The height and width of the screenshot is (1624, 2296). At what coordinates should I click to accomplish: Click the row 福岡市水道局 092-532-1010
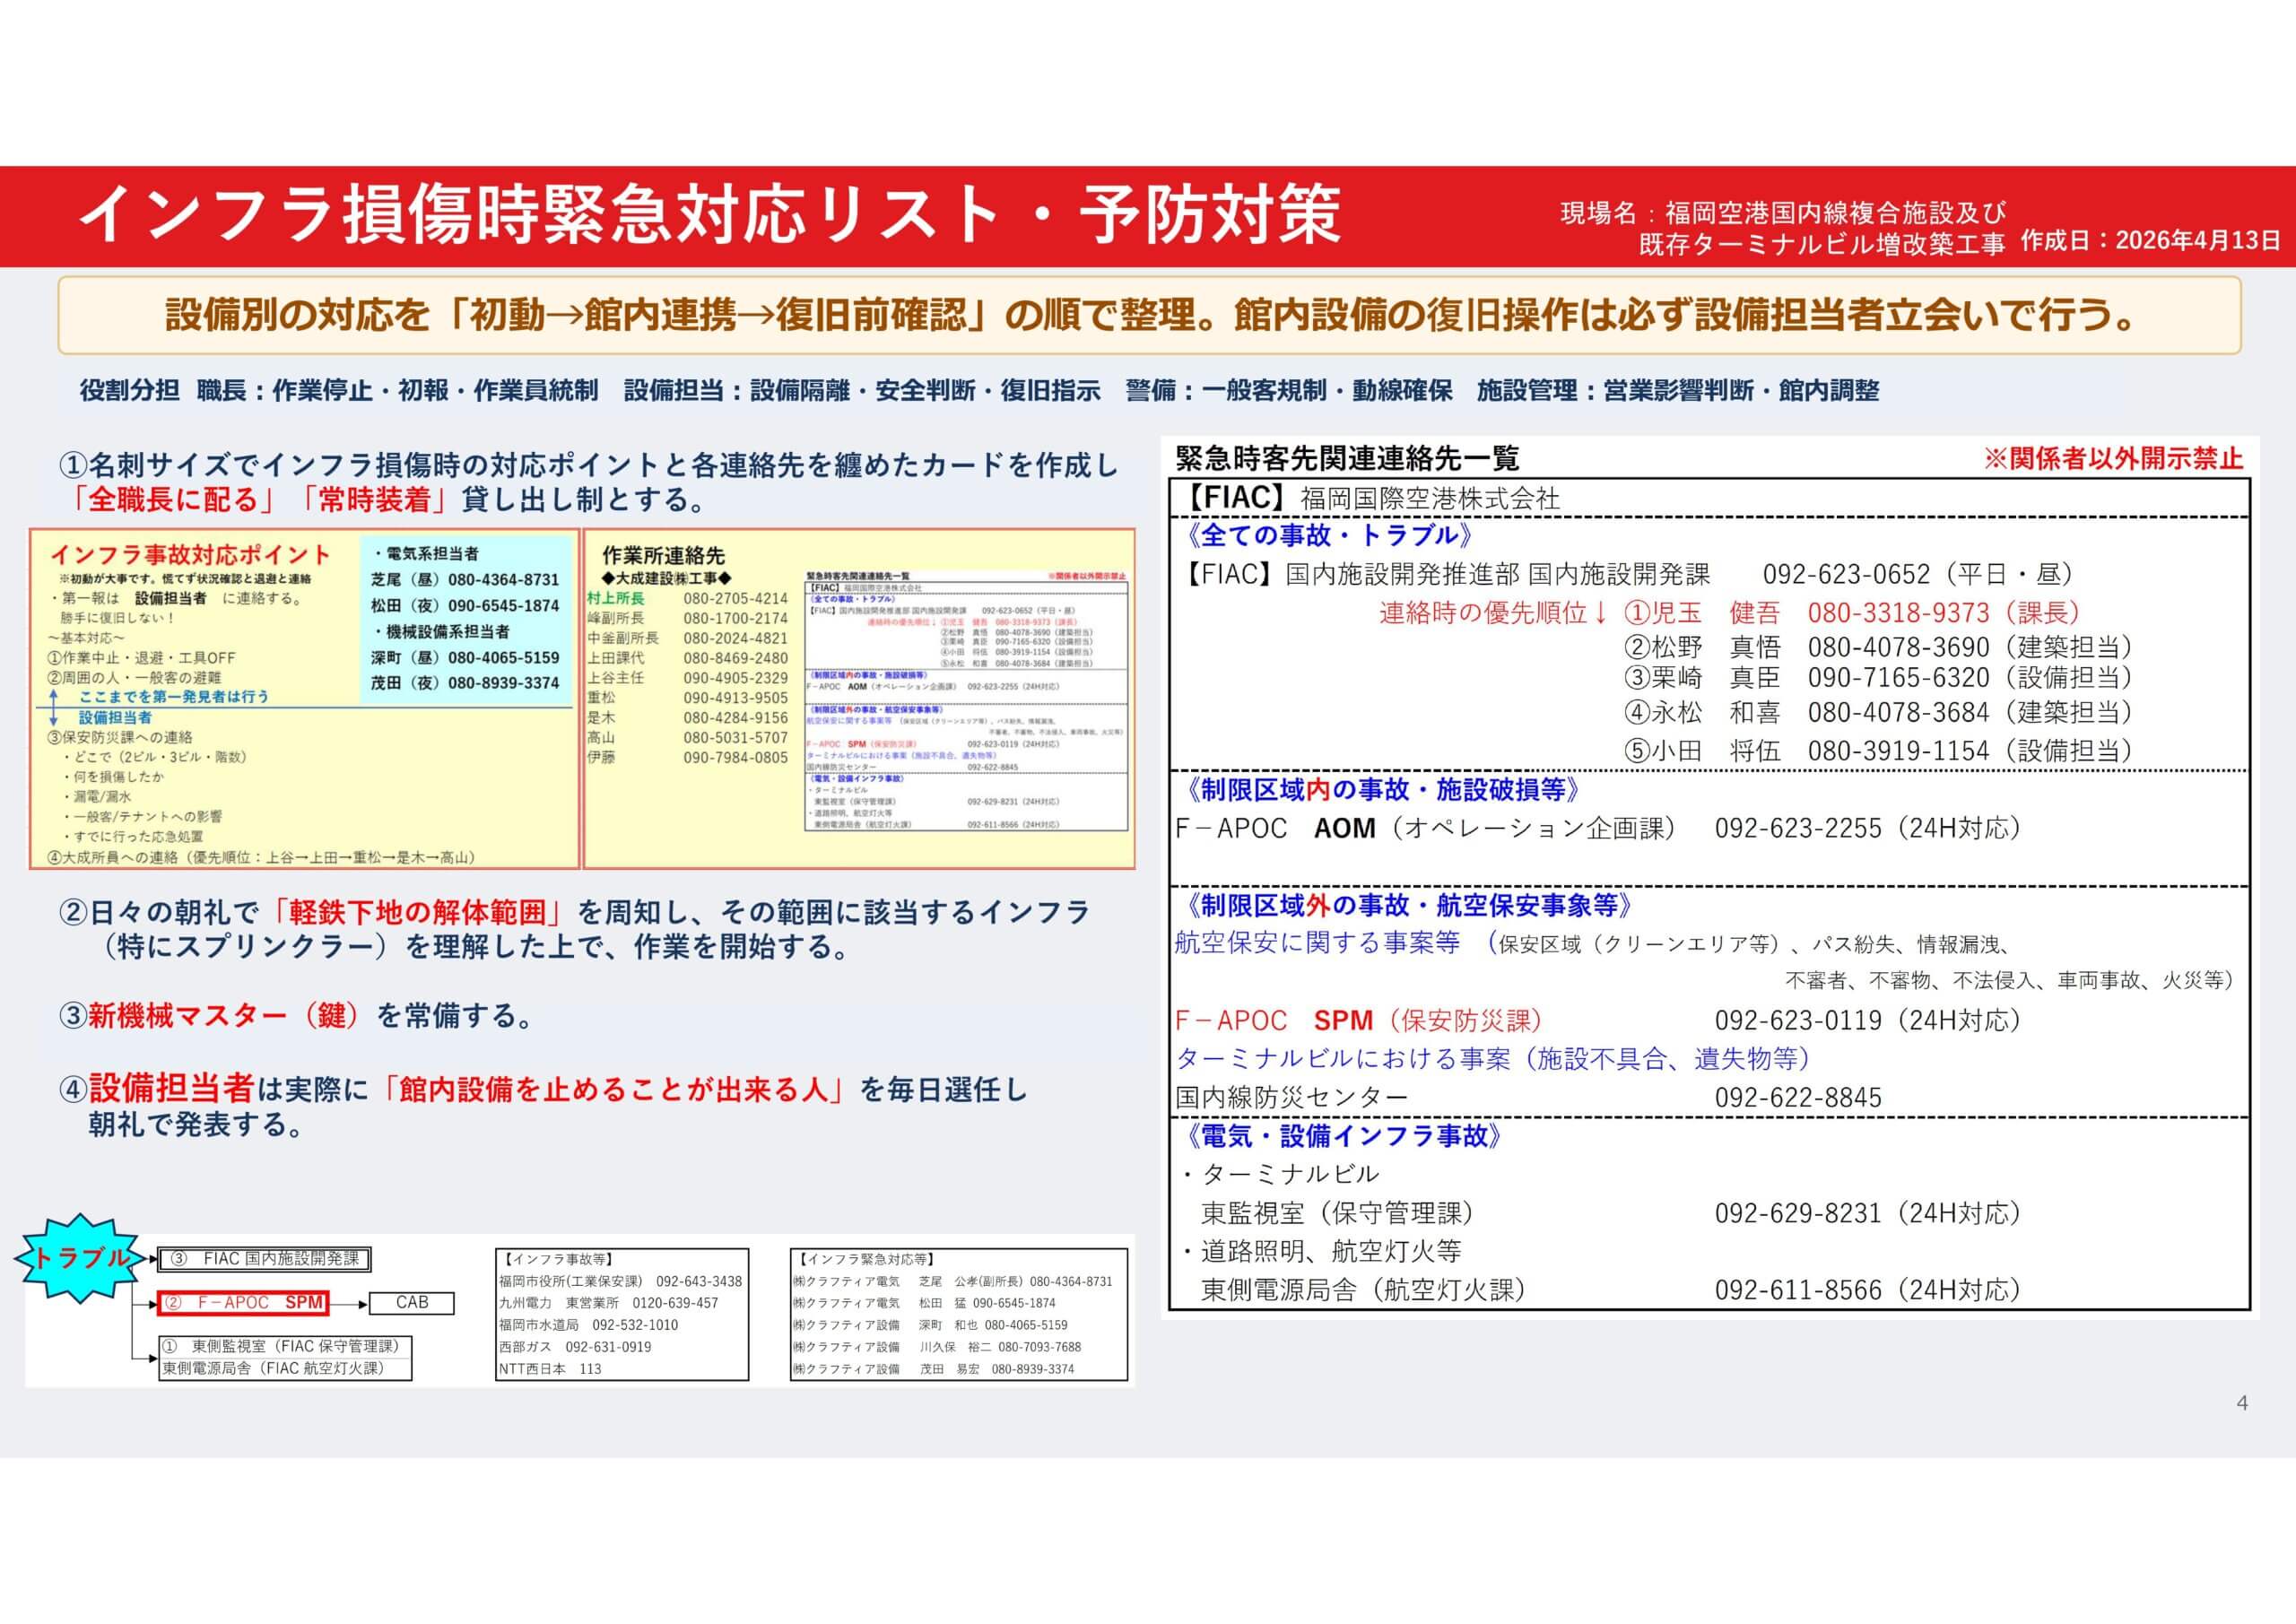(x=589, y=1325)
